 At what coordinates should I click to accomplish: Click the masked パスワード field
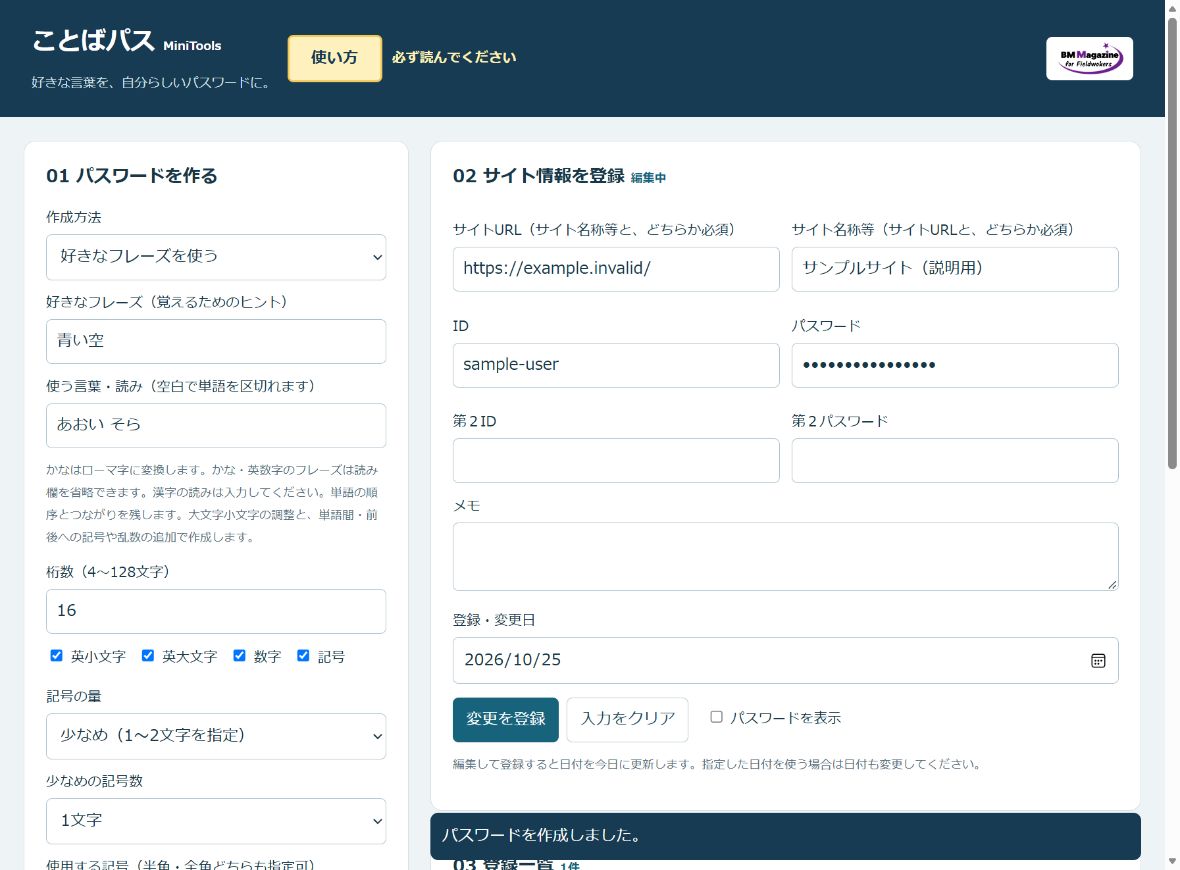point(954,365)
